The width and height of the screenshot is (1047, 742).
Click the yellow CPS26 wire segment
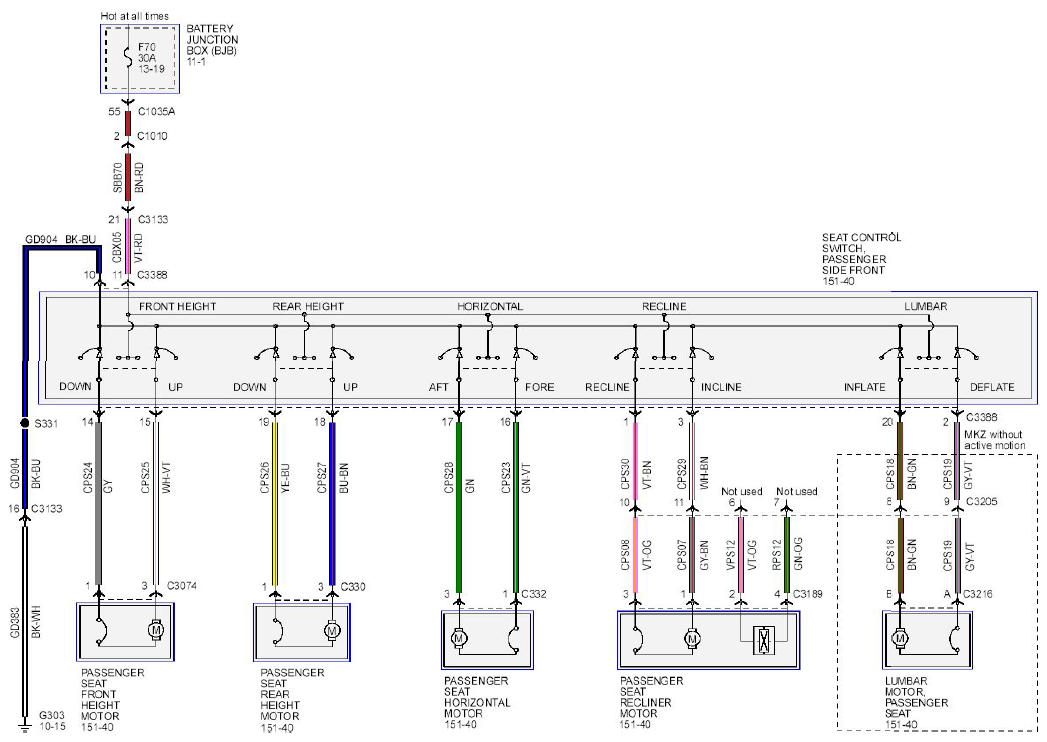tap(274, 503)
